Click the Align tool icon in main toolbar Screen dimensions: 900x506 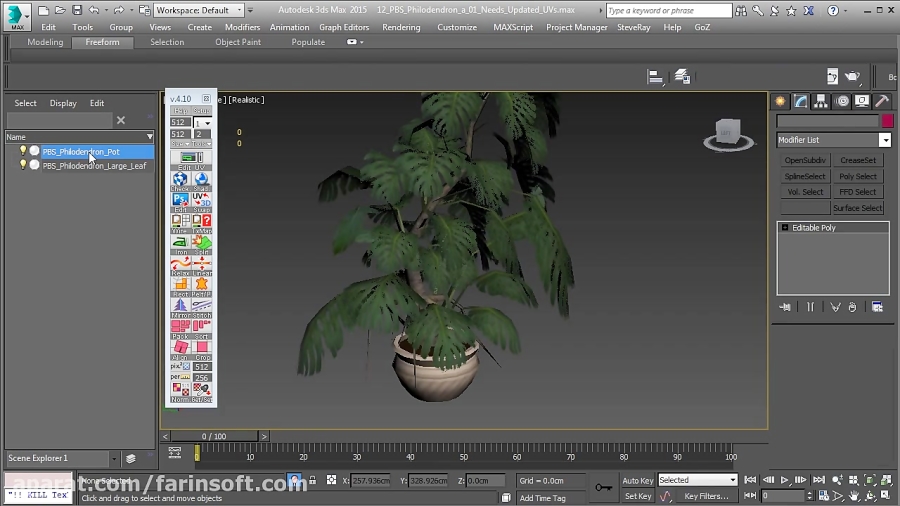point(655,77)
